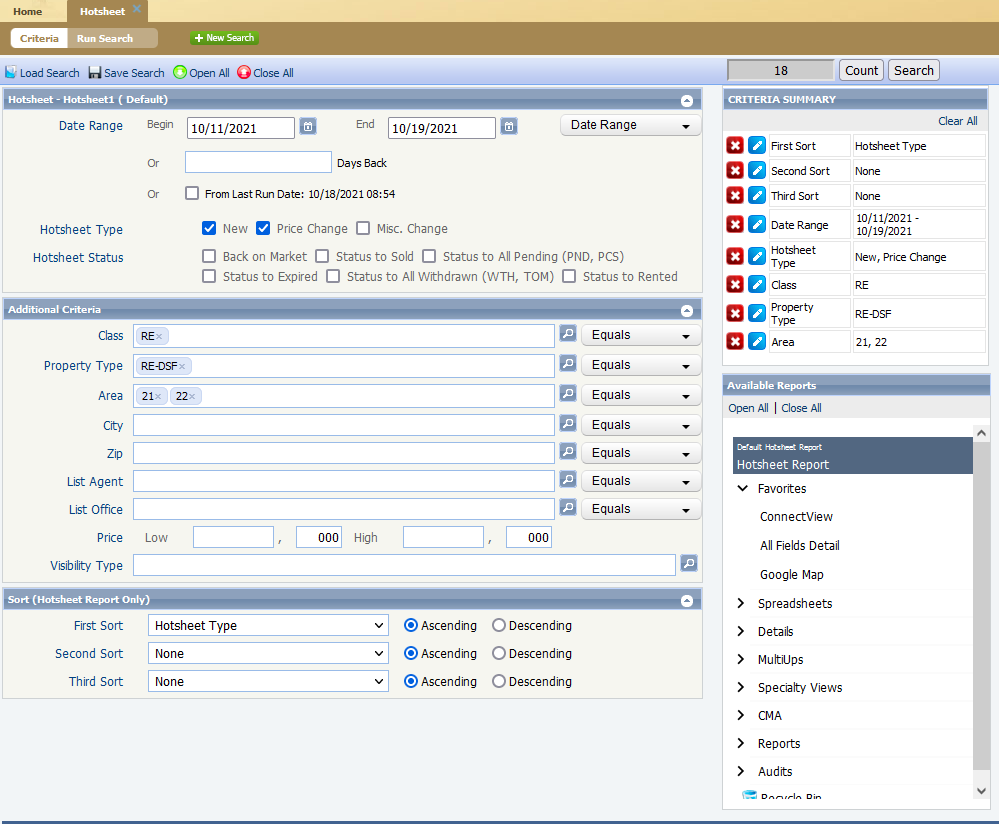Remove First Sort from criteria summary
This screenshot has width=999, height=824.
[735, 145]
